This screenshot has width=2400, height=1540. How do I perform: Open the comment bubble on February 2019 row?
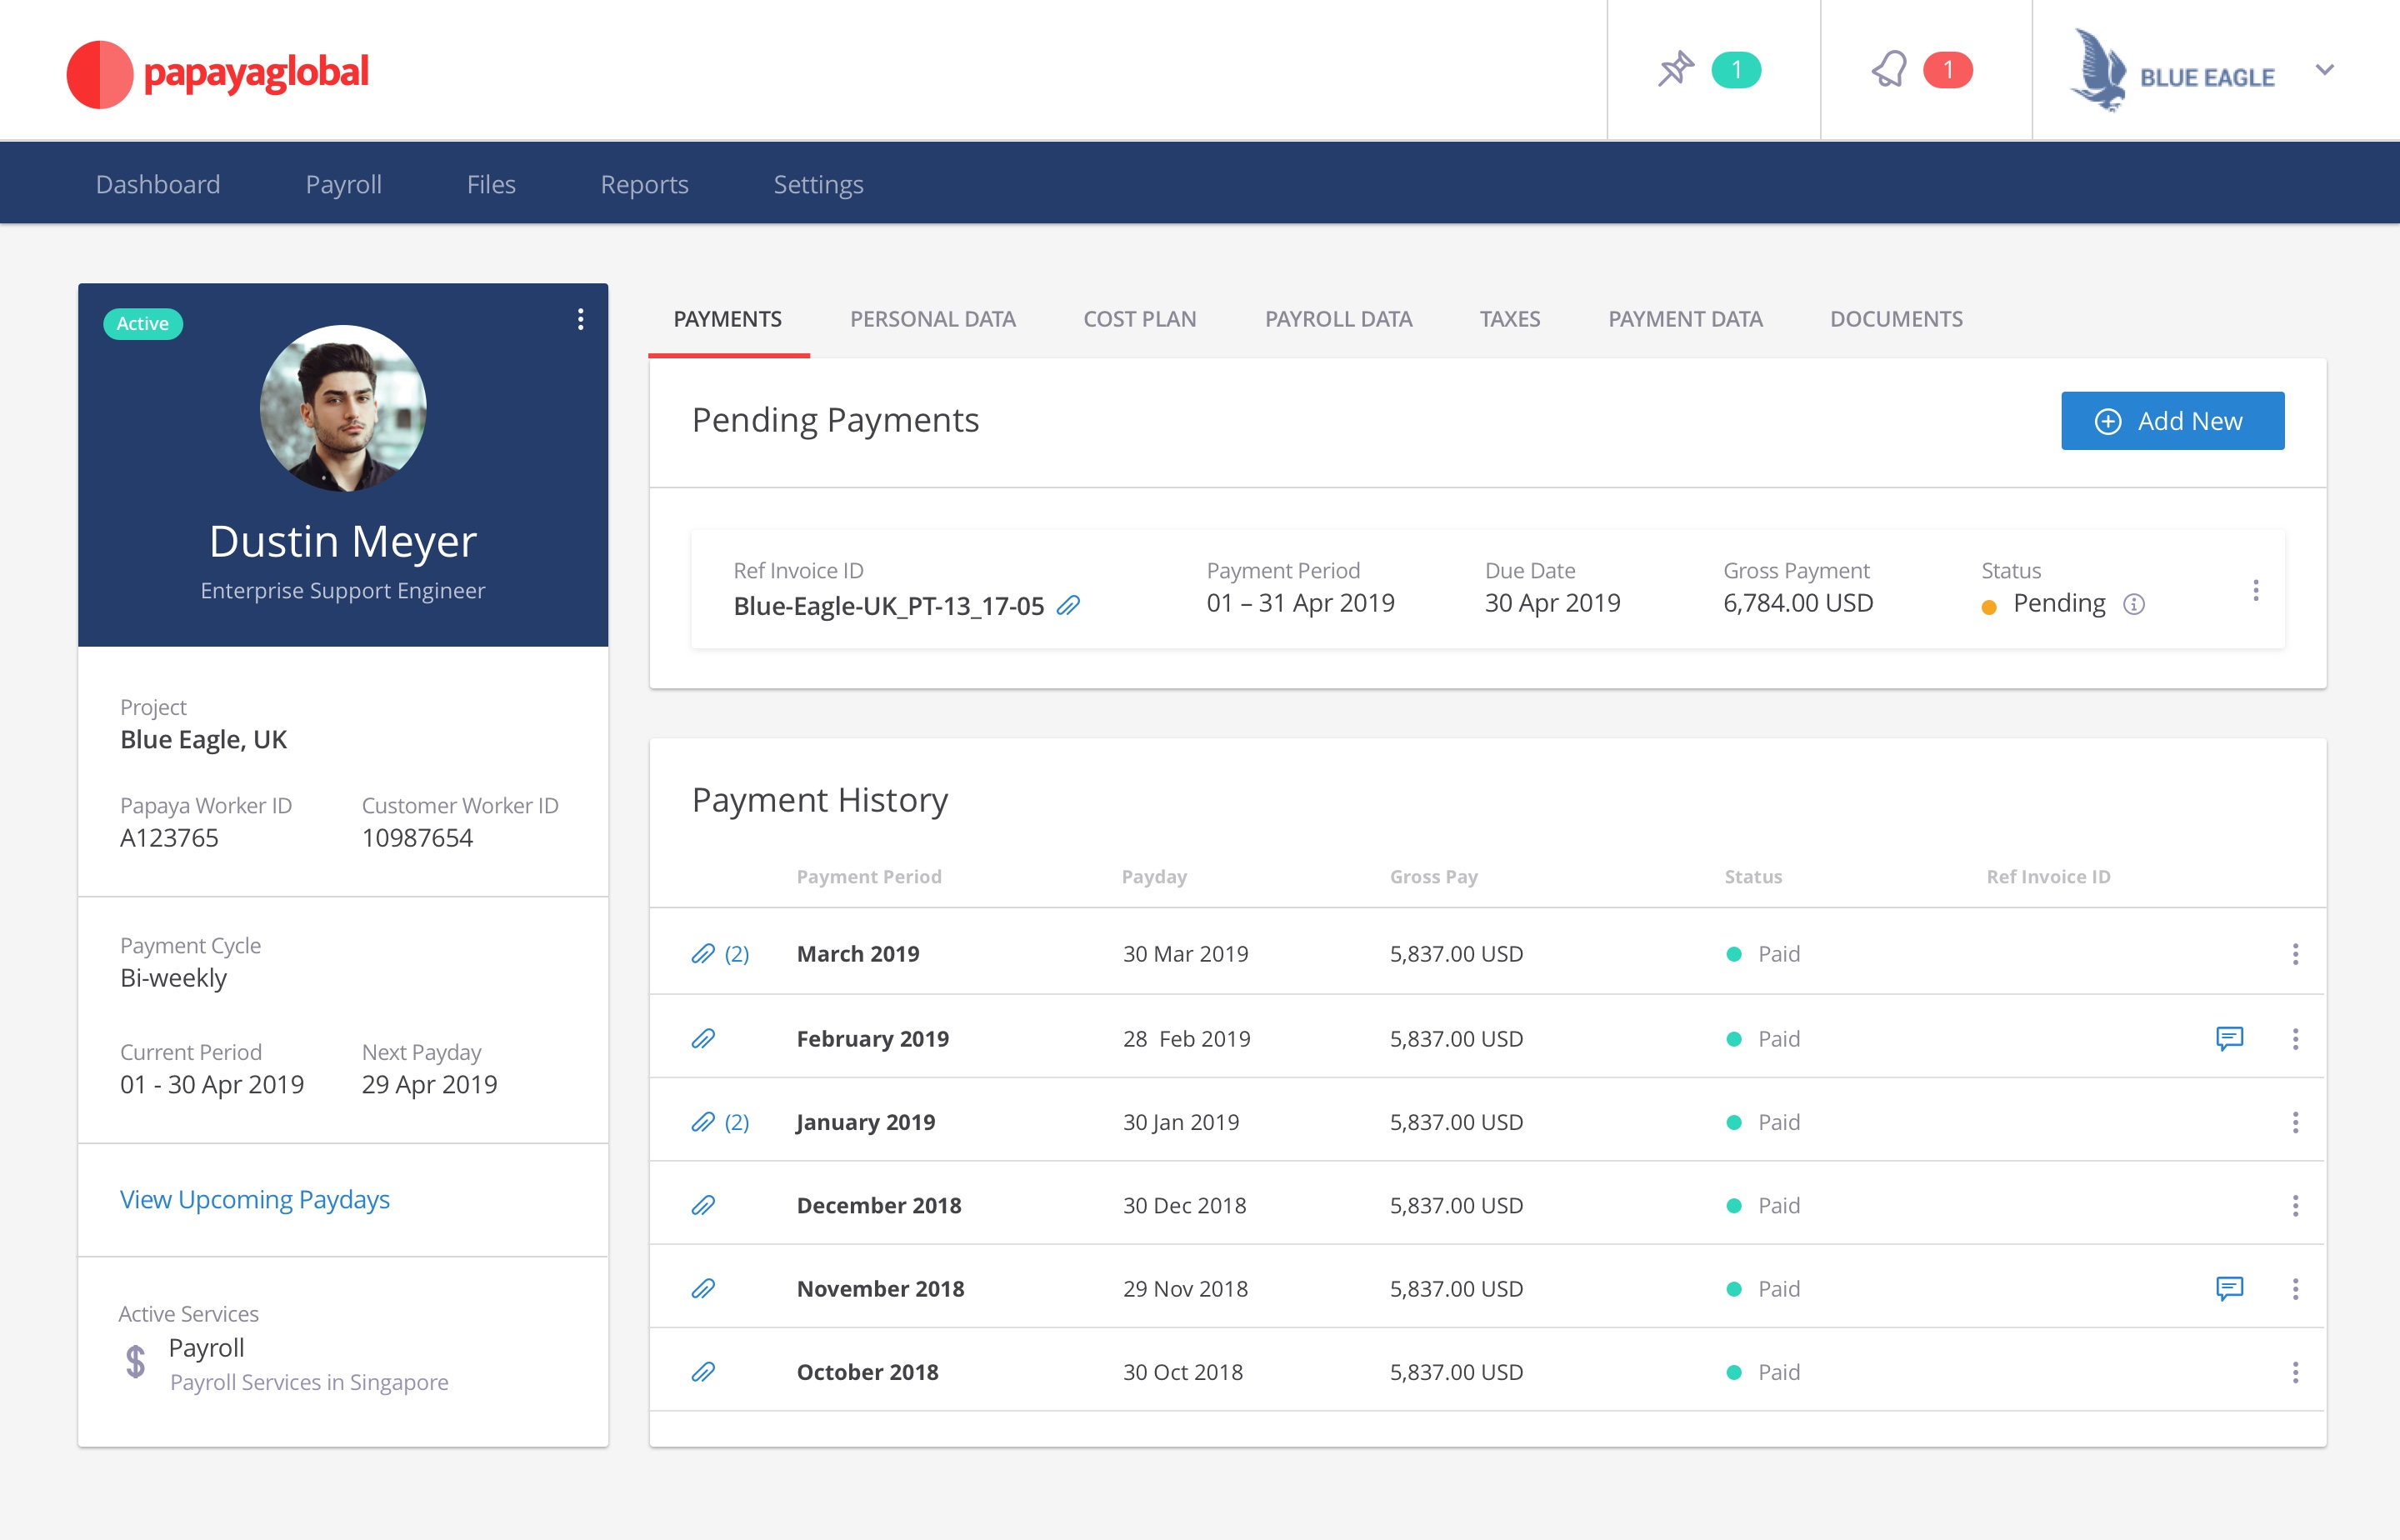click(x=2231, y=1038)
